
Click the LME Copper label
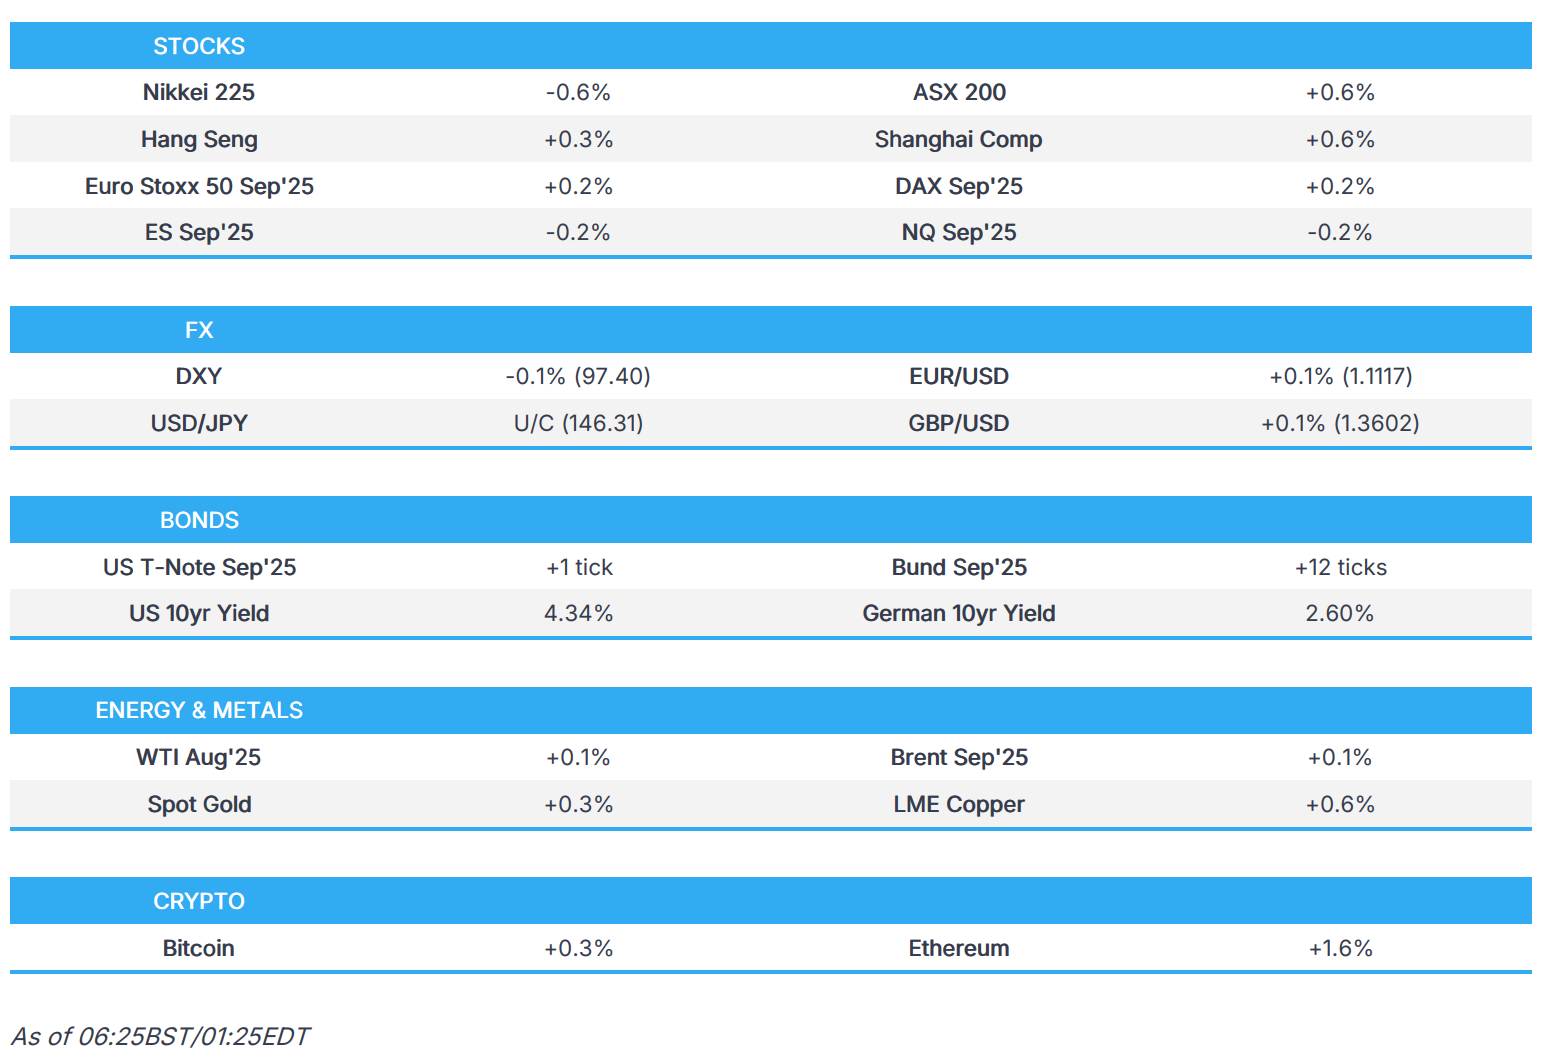(958, 804)
